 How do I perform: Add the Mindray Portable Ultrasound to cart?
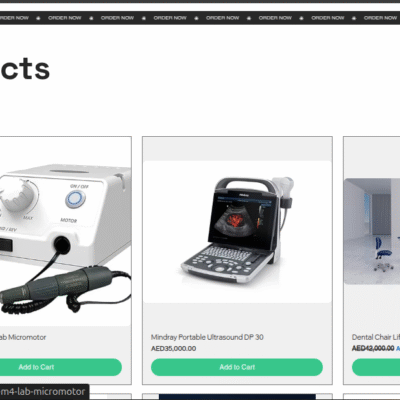[237, 367]
